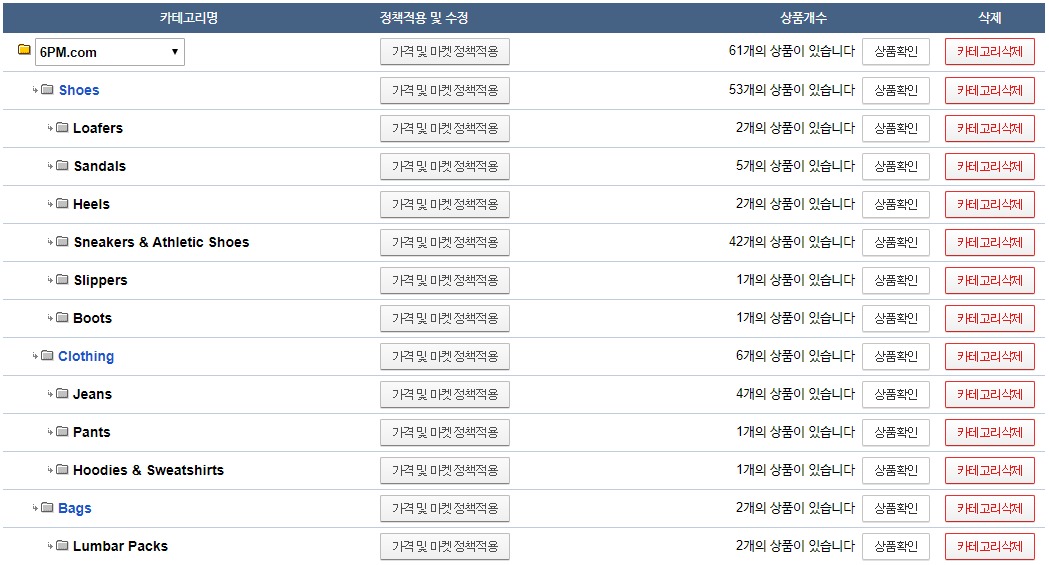Open the 6PM.com site dropdown
Image resolution: width=1049 pixels, height=565 pixels.
click(110, 52)
